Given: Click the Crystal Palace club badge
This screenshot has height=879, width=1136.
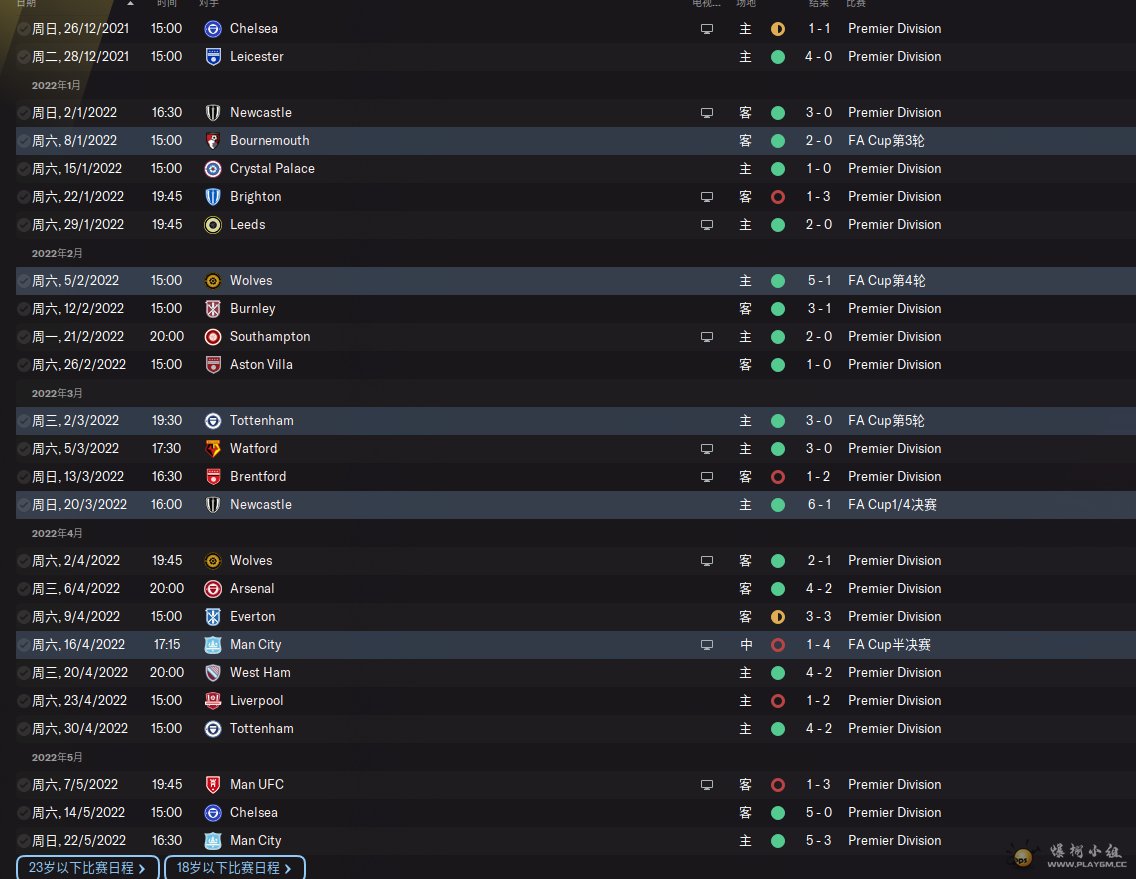Looking at the screenshot, I should 213,169.
